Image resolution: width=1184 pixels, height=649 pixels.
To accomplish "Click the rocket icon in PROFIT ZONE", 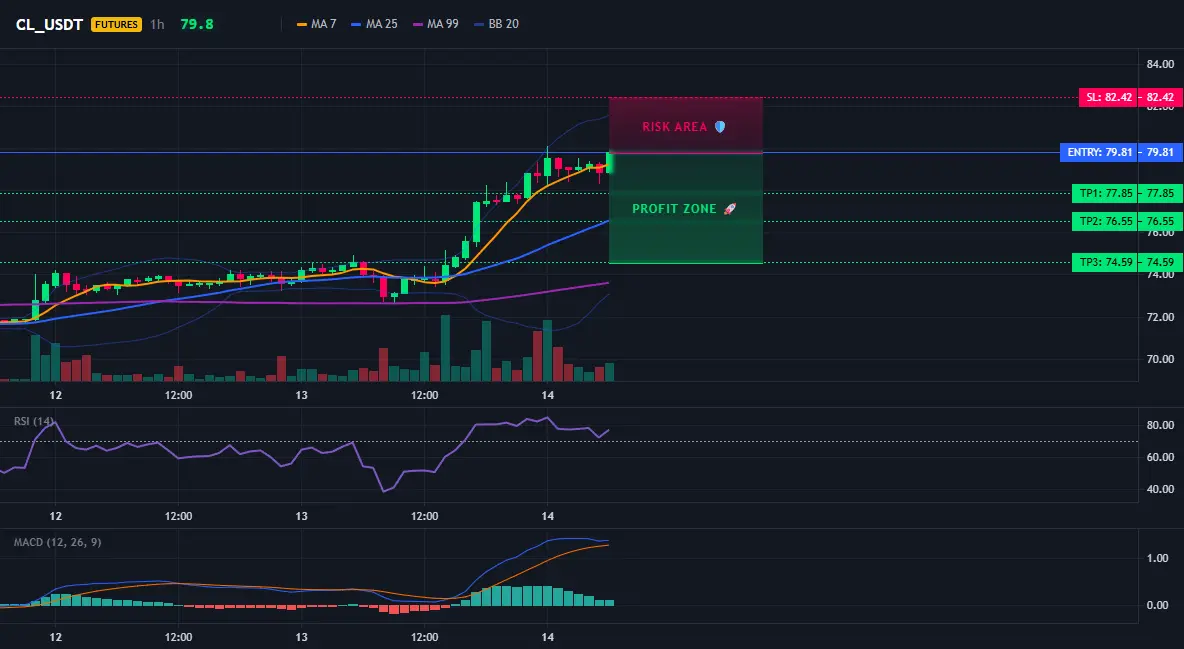I will pyautogui.click(x=729, y=209).
